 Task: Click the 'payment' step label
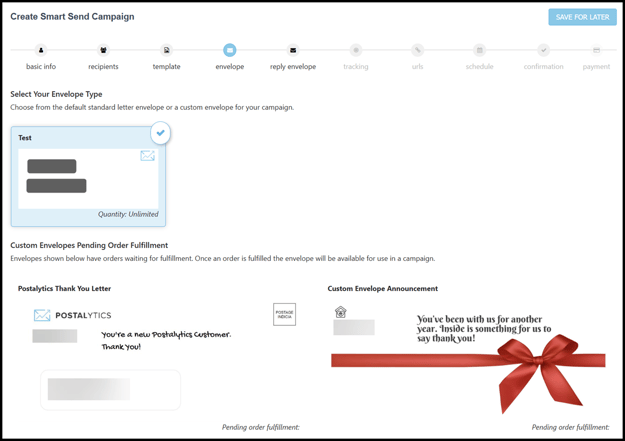click(x=596, y=67)
